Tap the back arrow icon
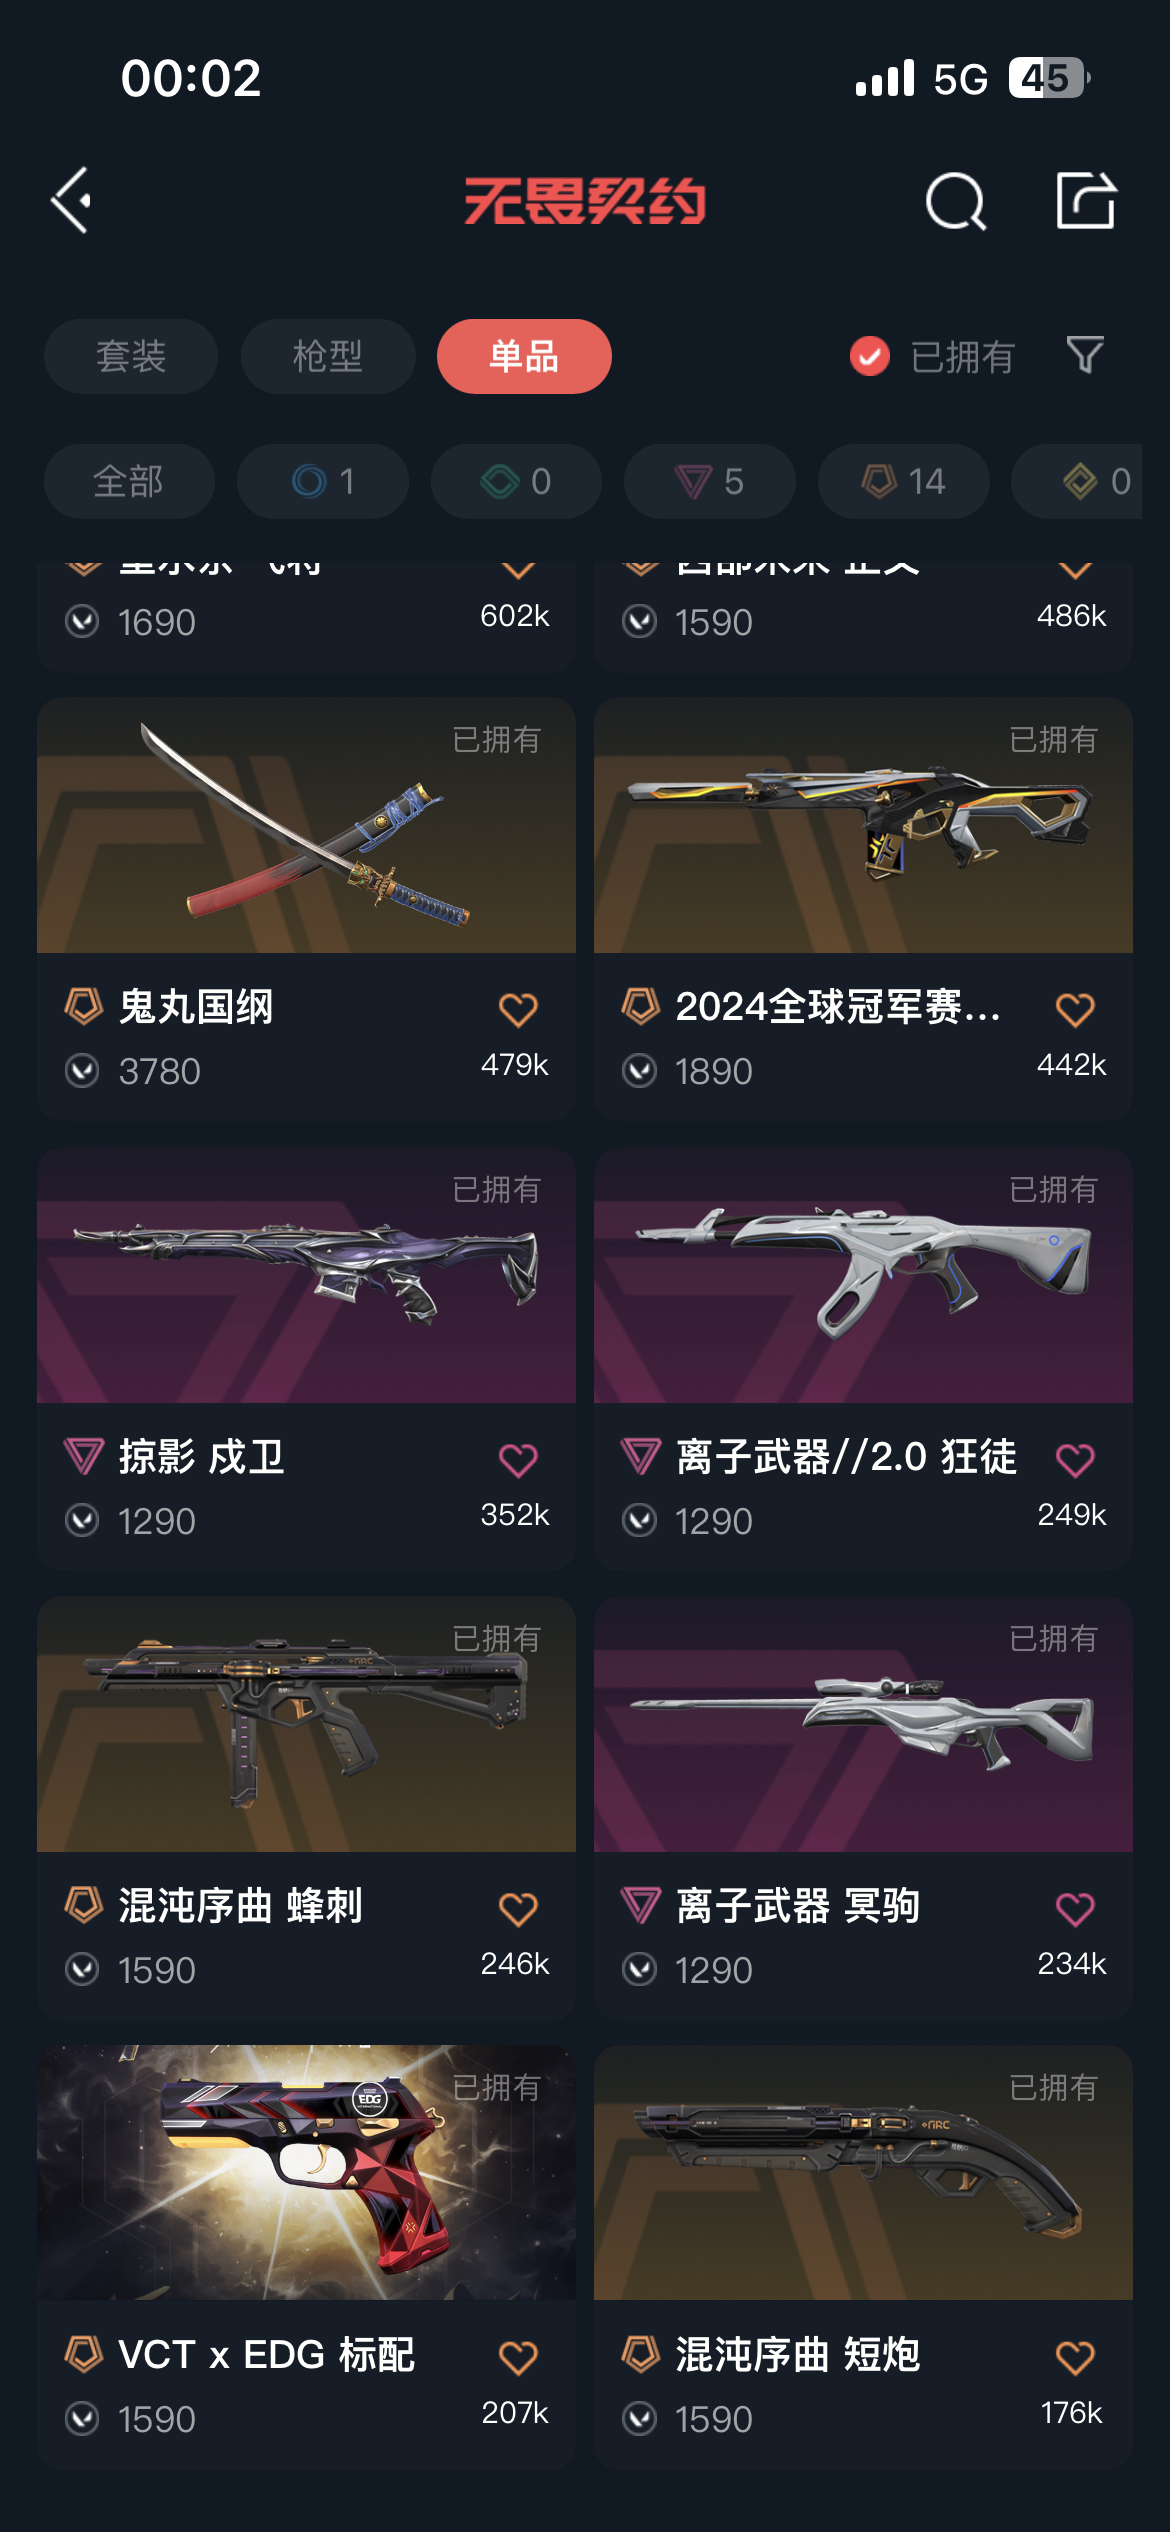 [72, 201]
